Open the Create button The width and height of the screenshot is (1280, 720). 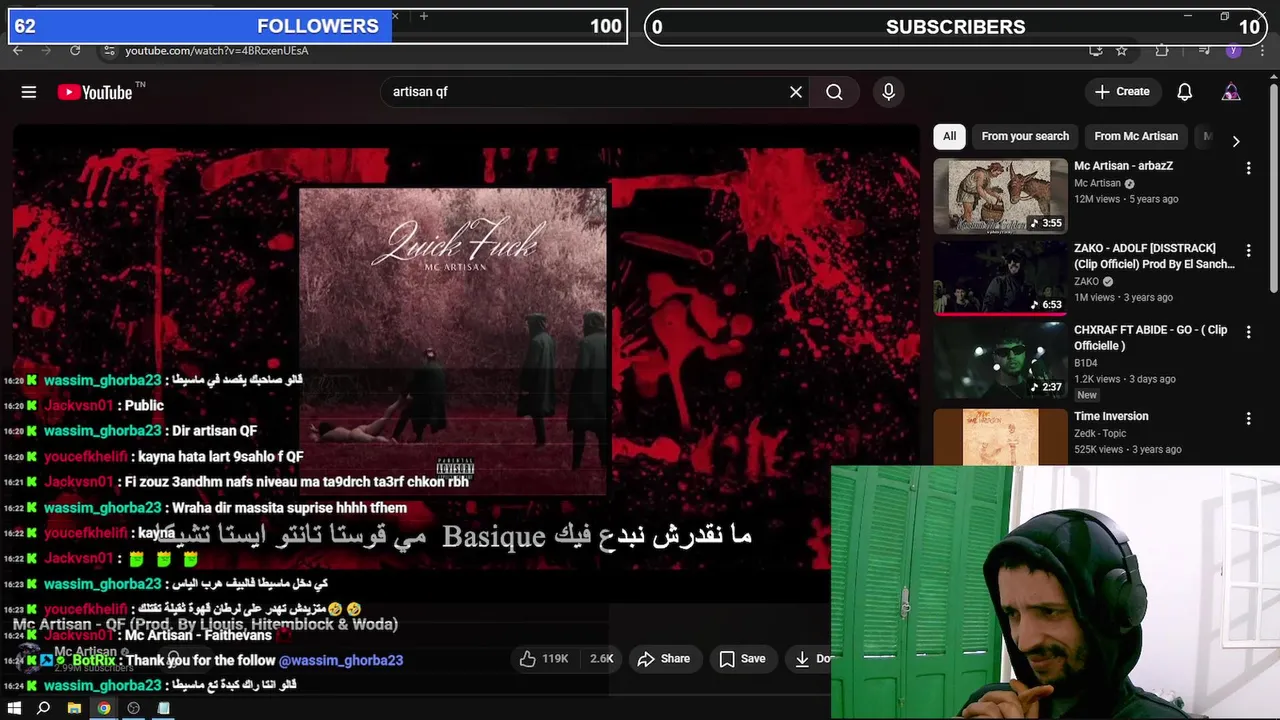coord(1122,92)
